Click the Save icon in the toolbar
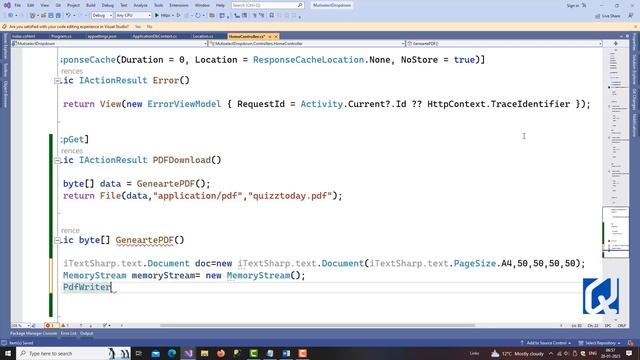The width and height of the screenshot is (640, 360). (x=51, y=16)
